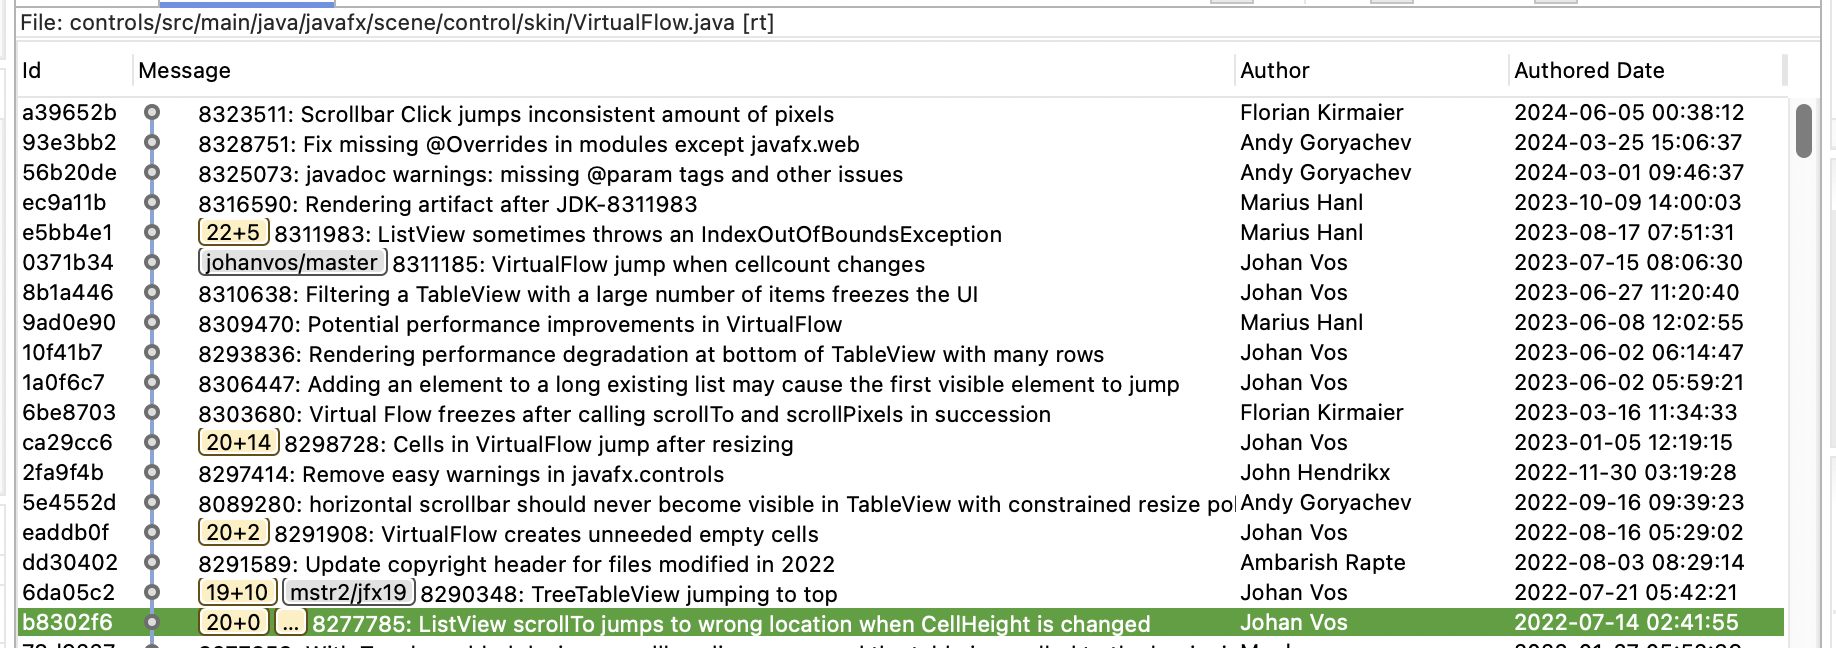Select the mstr2/jfx19 branch label
Image resolution: width=1836 pixels, height=648 pixels.
pos(348,593)
